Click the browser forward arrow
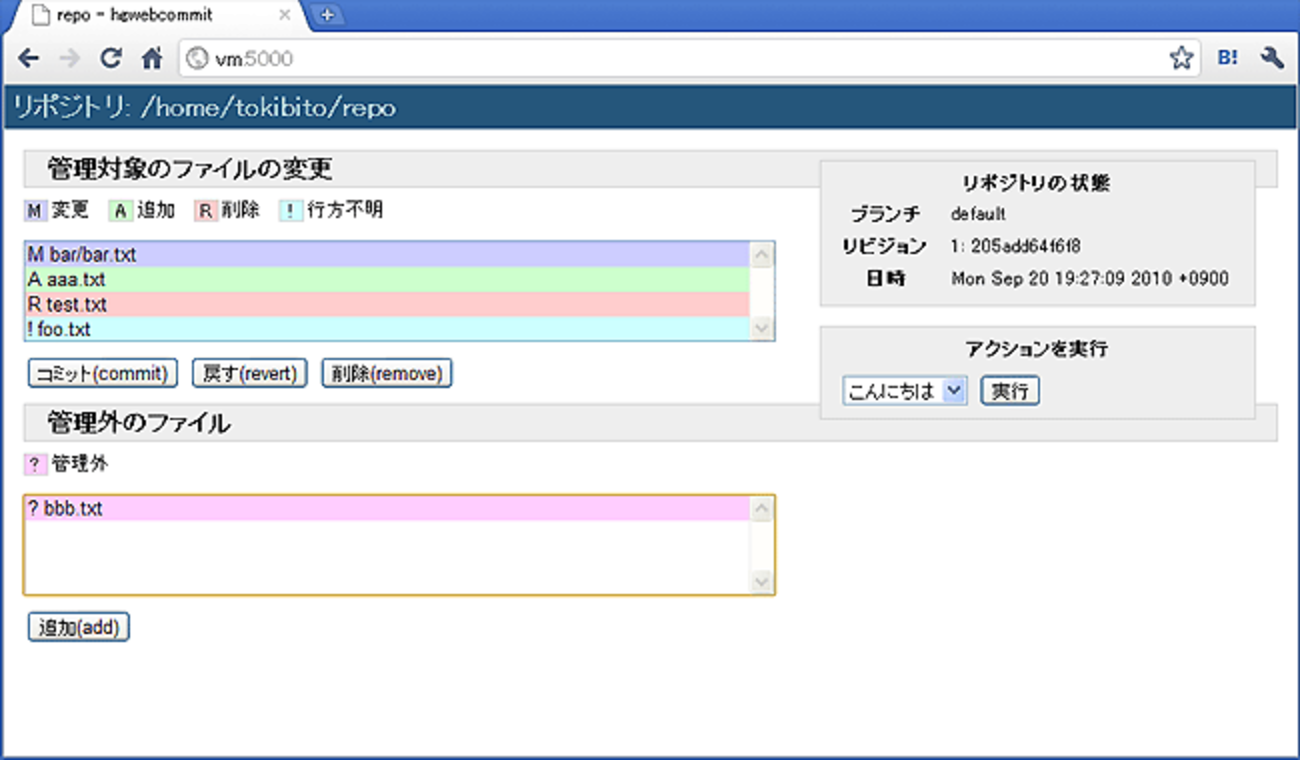The width and height of the screenshot is (1300, 760). coord(69,59)
